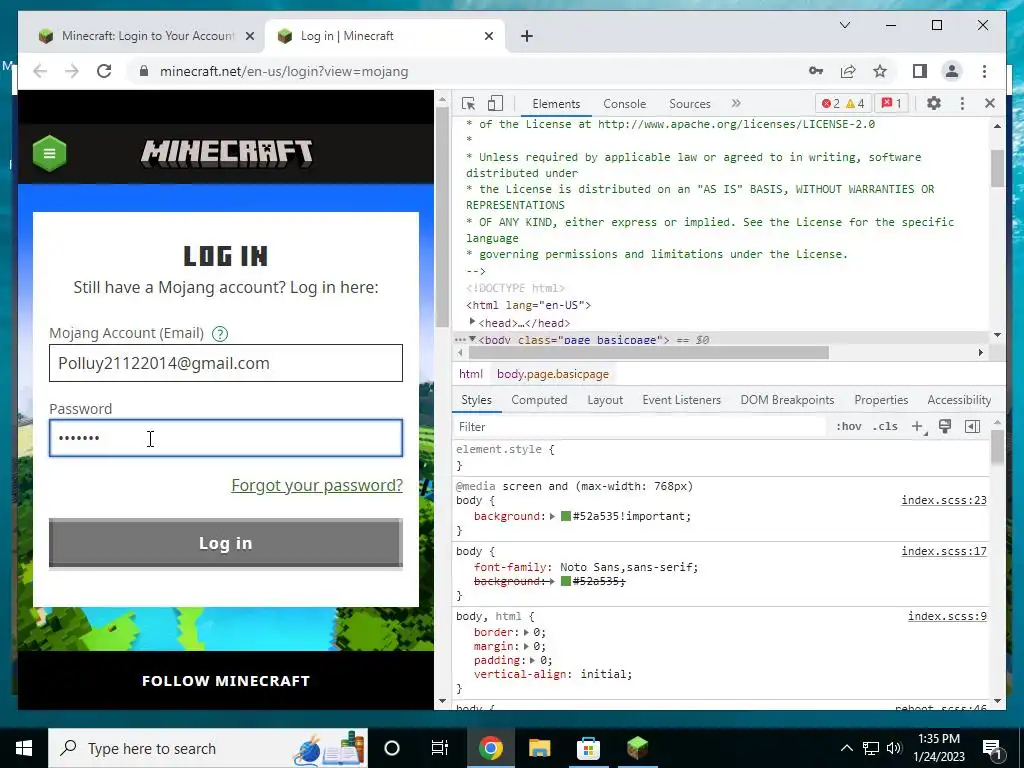
Task: Open the issues counter badge
Action: coord(891,103)
